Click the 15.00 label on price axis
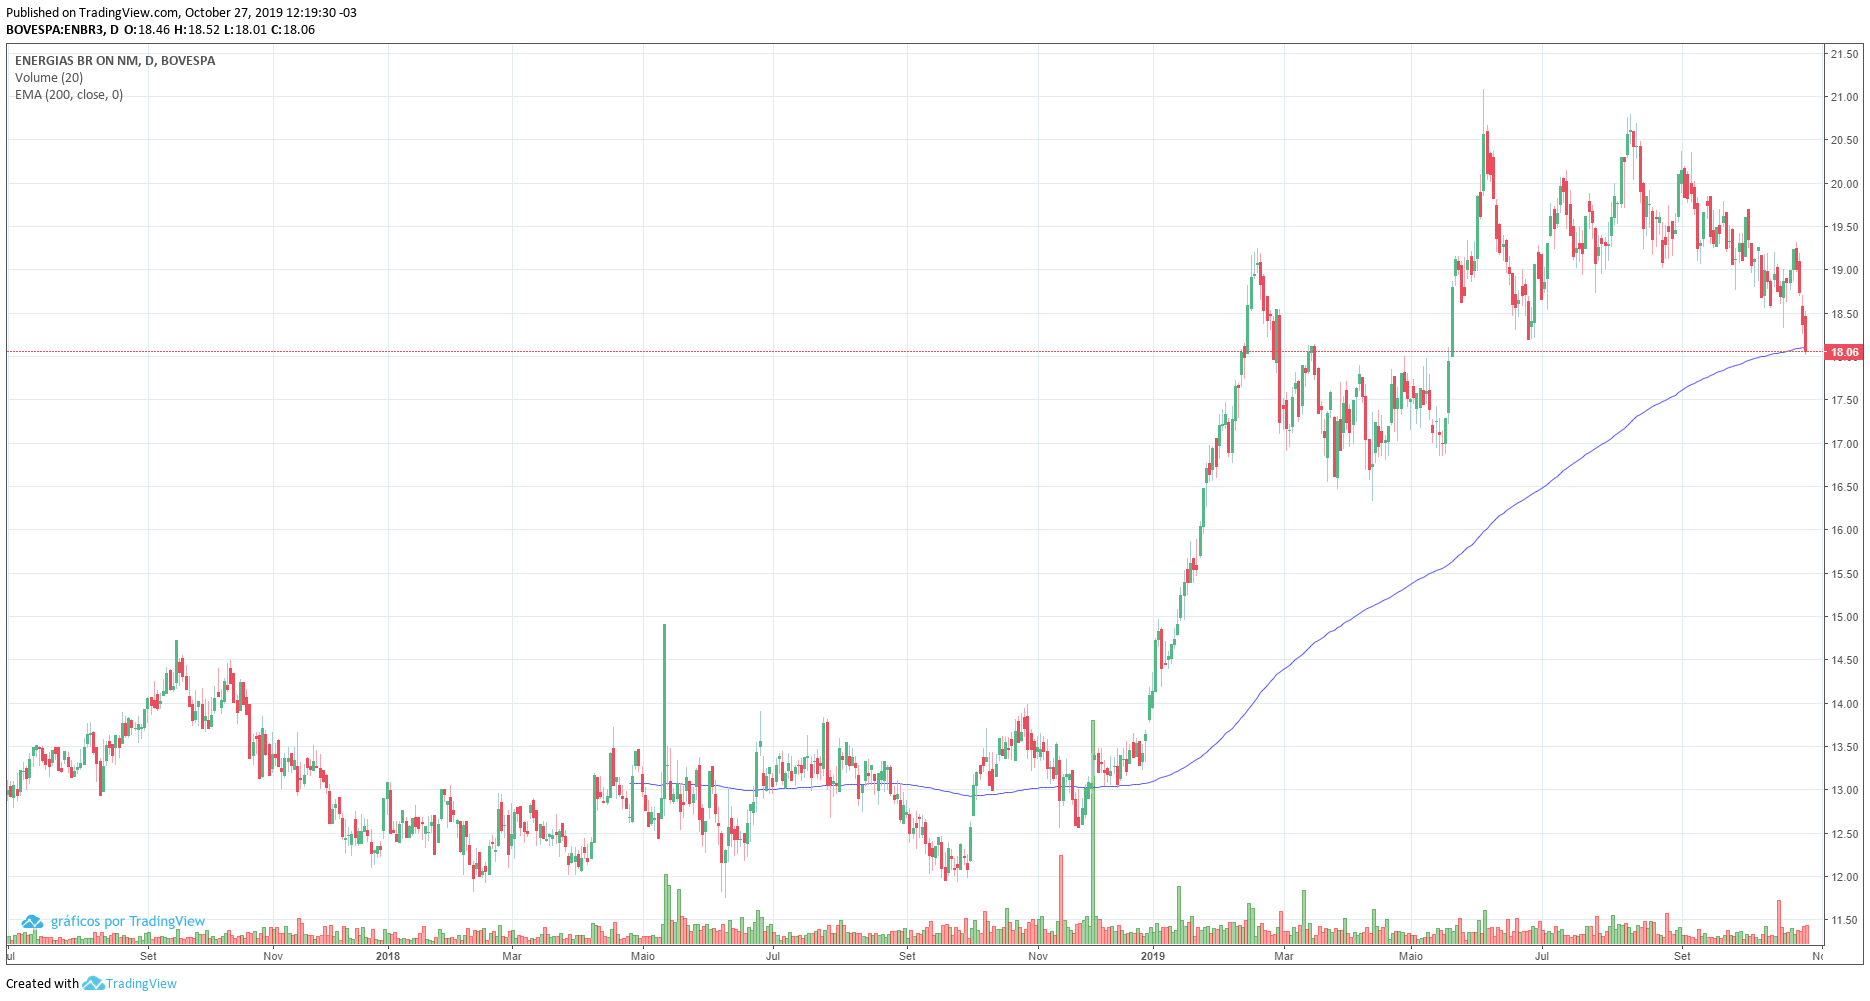Viewport: 1870px width, 1001px height. [1844, 617]
